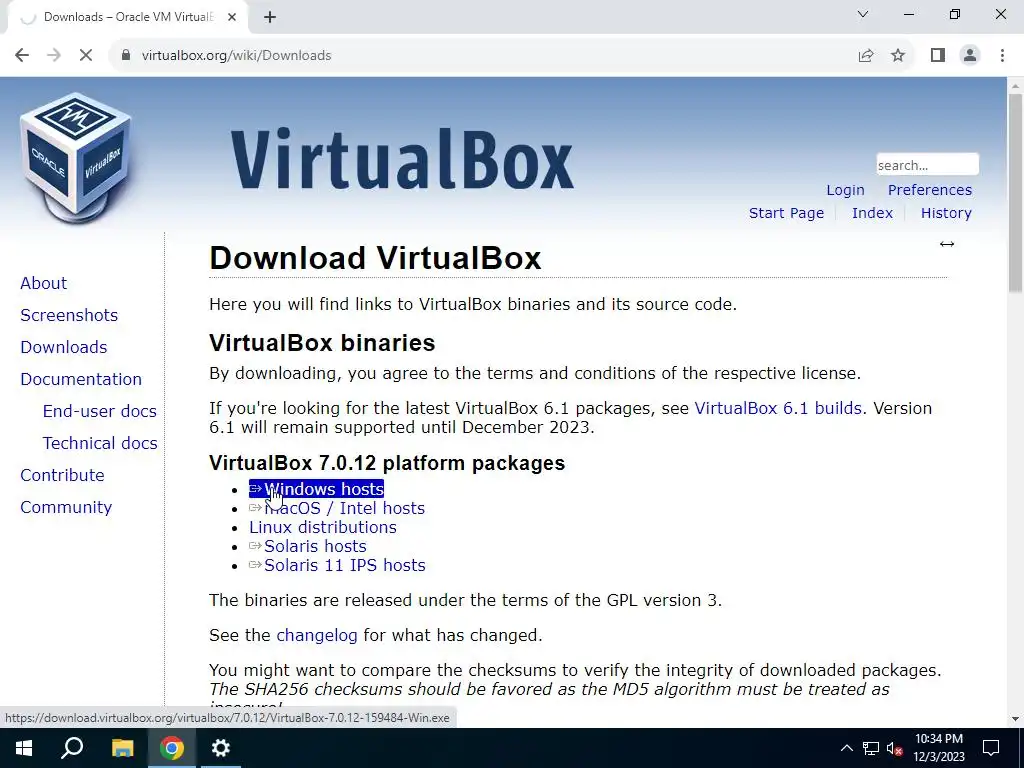
Task: Open Community in the sidebar
Action: 66,507
